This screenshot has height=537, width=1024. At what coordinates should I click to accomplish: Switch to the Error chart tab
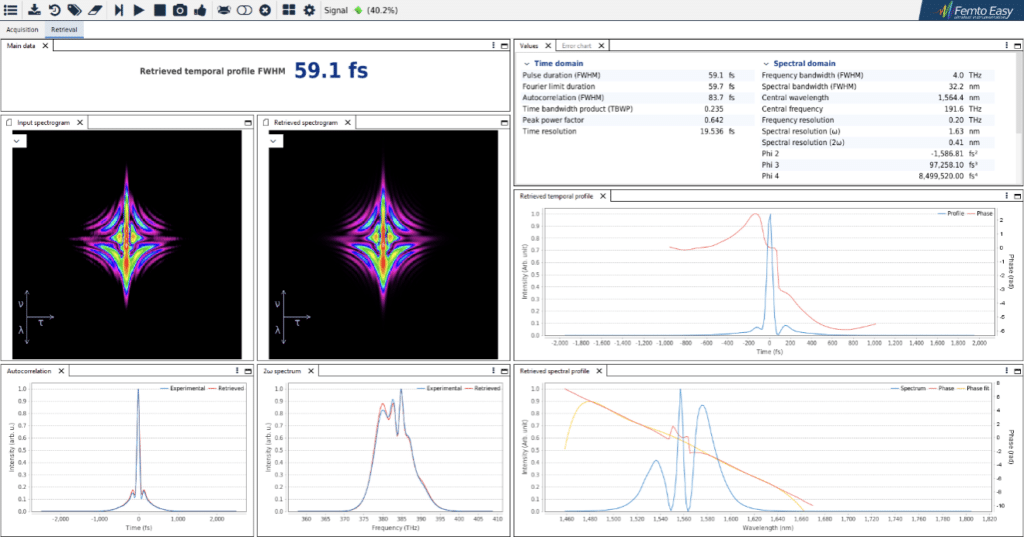pos(576,46)
